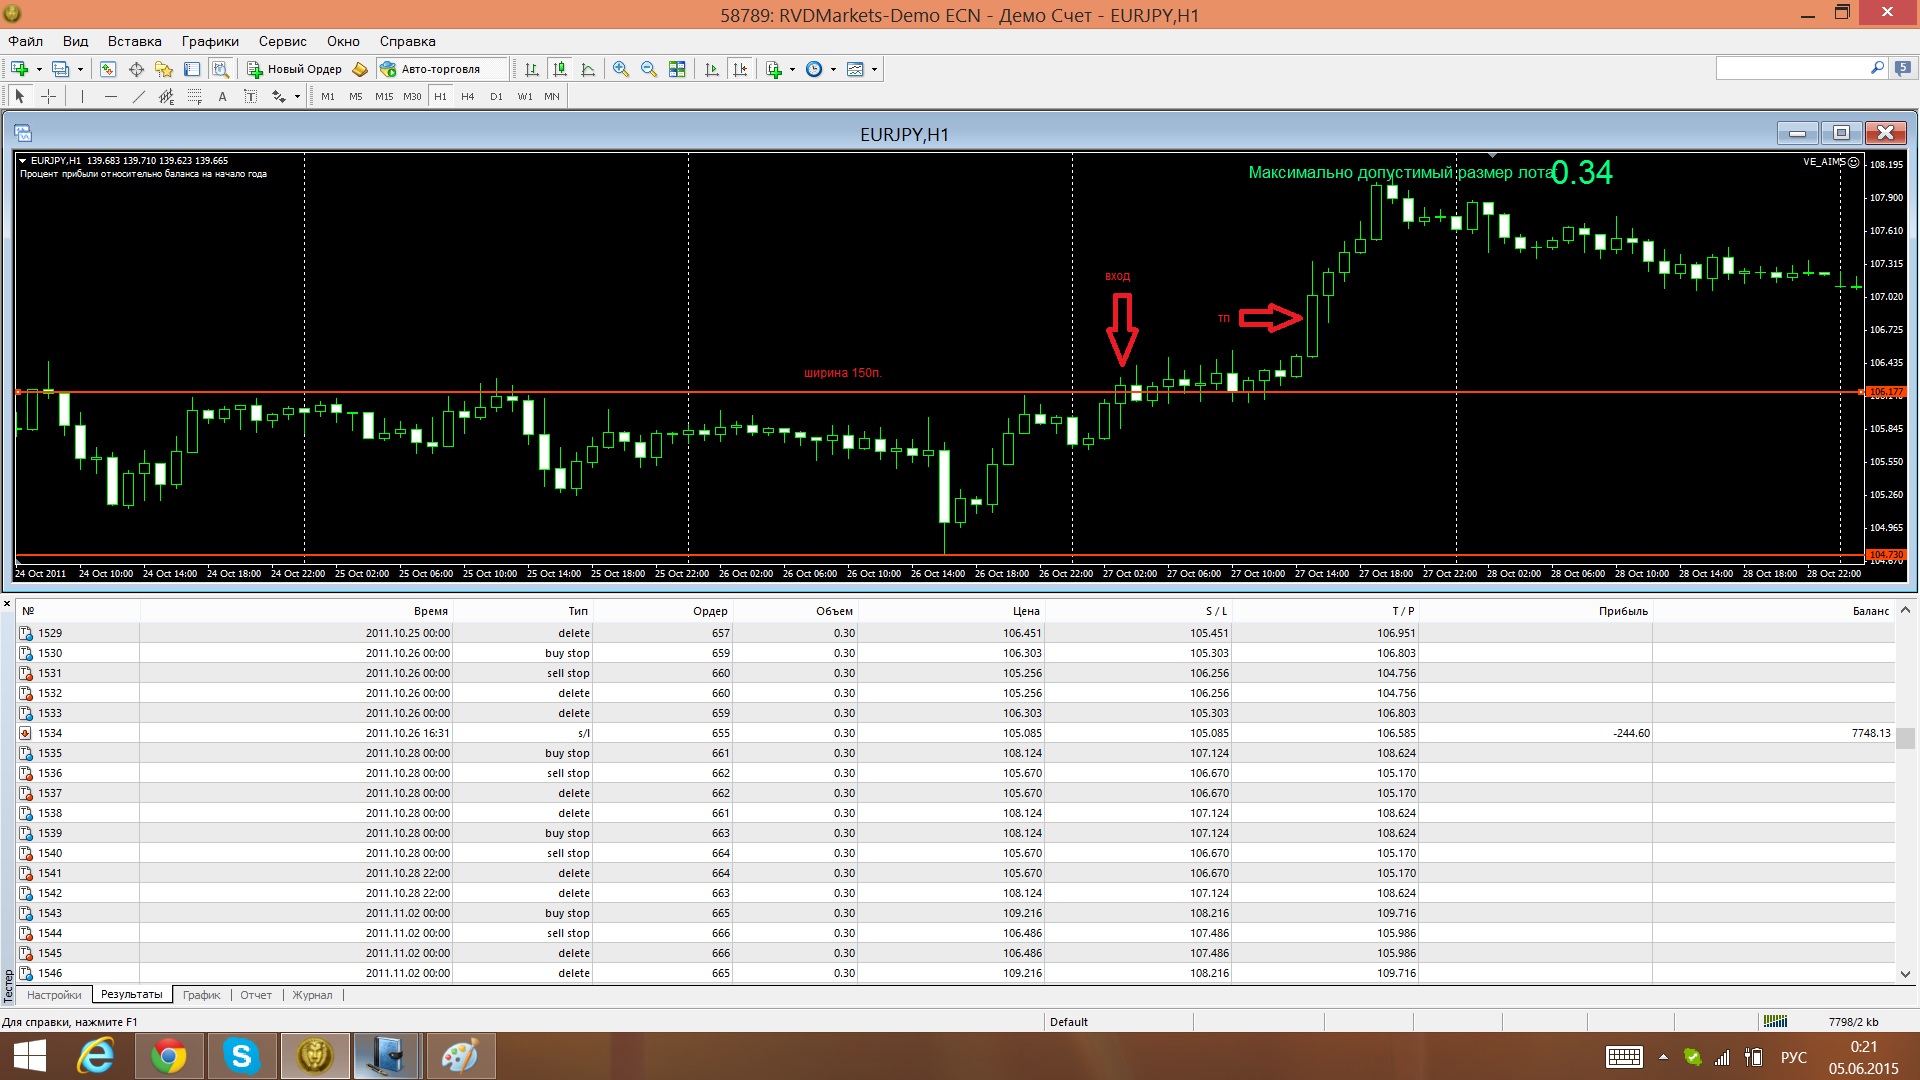Select the Cursor arrow tool
This screenshot has width=1920, height=1080.
19,96
